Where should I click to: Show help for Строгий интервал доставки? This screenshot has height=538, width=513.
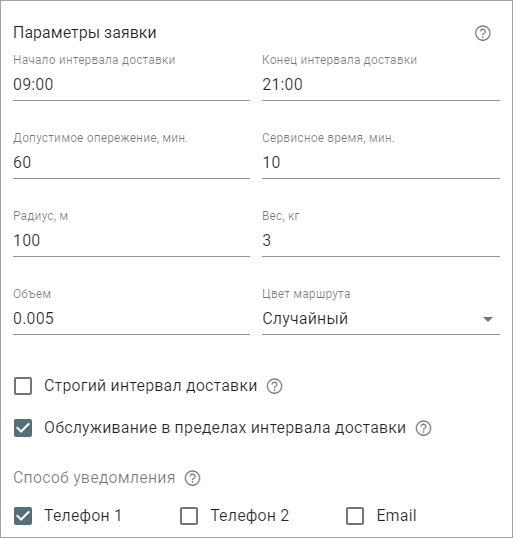[x=275, y=386]
